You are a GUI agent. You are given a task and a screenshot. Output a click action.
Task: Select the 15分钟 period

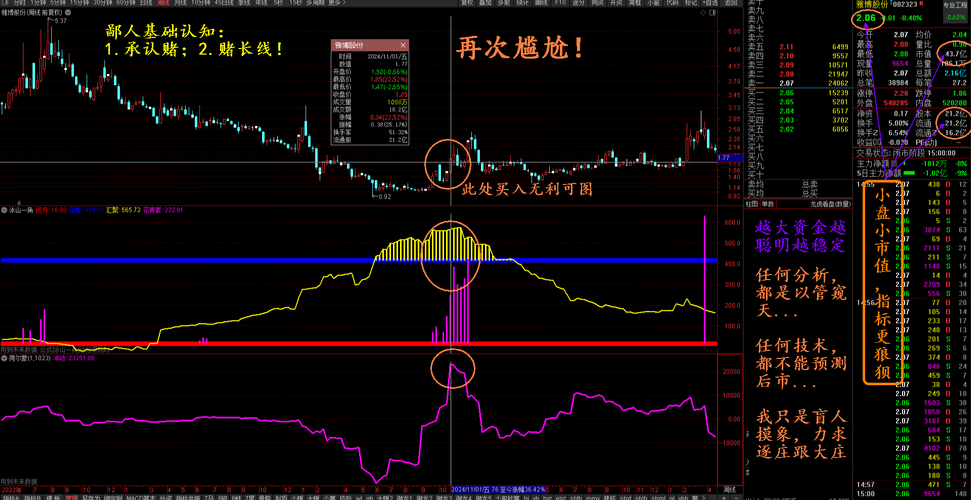(x=81, y=3)
